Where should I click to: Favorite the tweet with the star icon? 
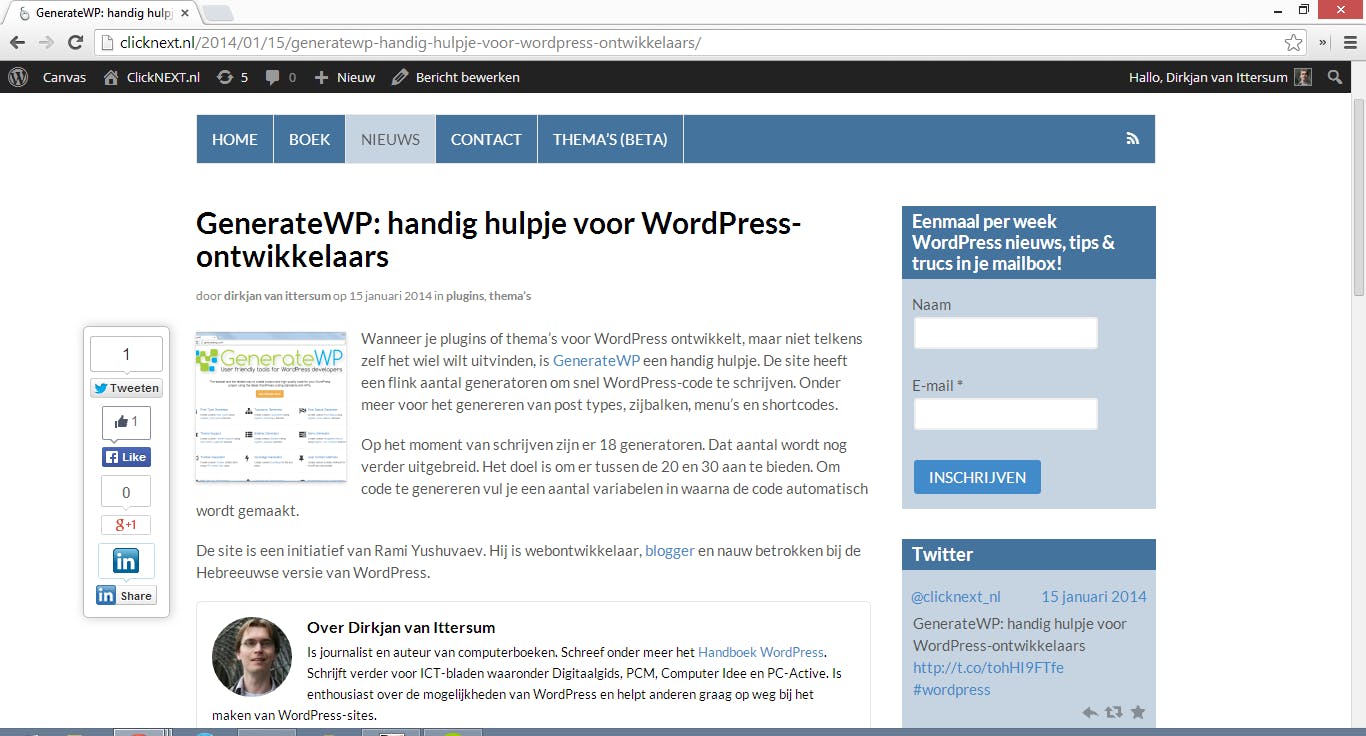[1137, 713]
